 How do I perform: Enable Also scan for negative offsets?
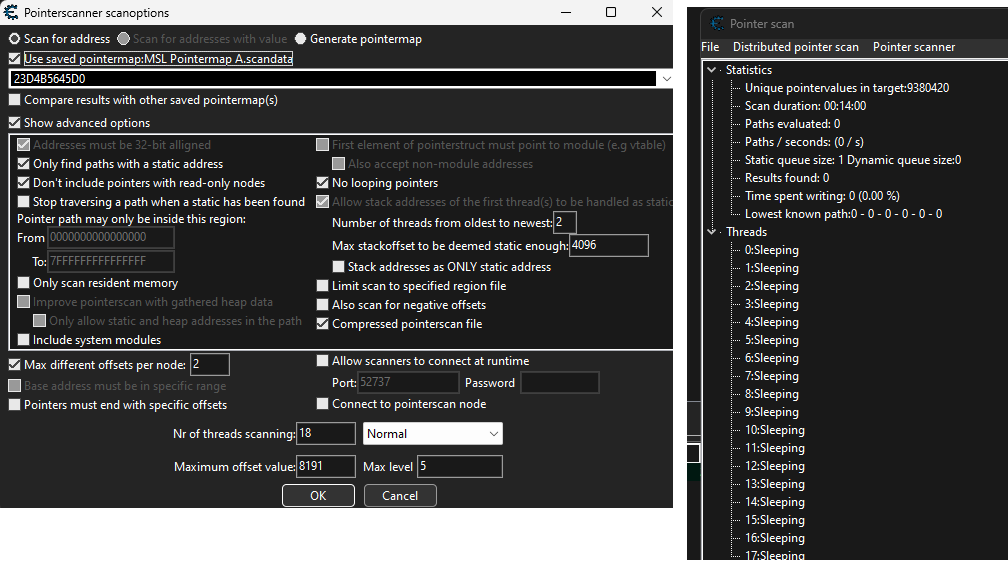pyautogui.click(x=323, y=305)
